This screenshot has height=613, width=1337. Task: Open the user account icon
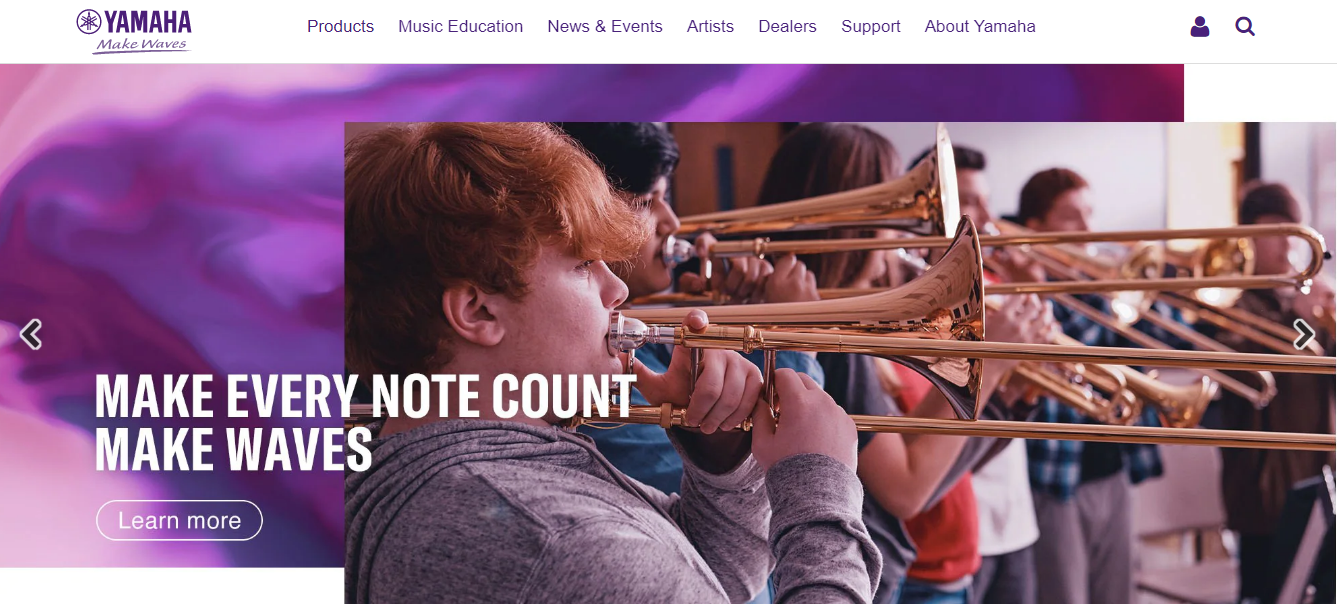(1200, 27)
